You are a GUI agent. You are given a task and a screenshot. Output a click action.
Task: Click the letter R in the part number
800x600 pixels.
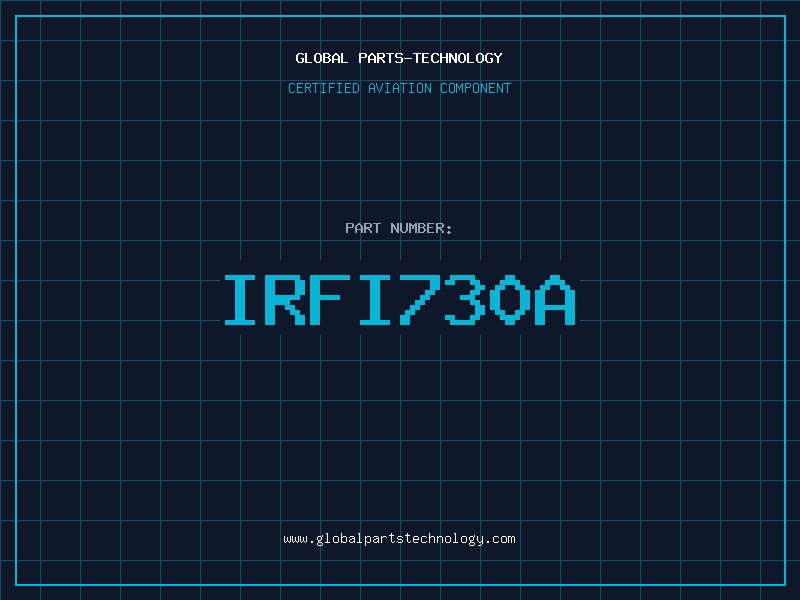click(286, 299)
